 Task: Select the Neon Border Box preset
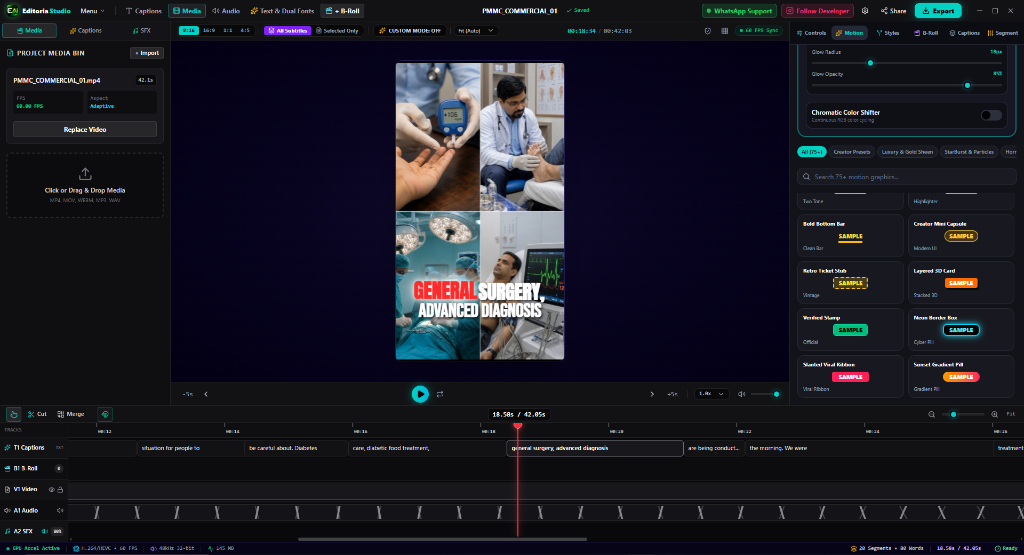tap(961, 330)
